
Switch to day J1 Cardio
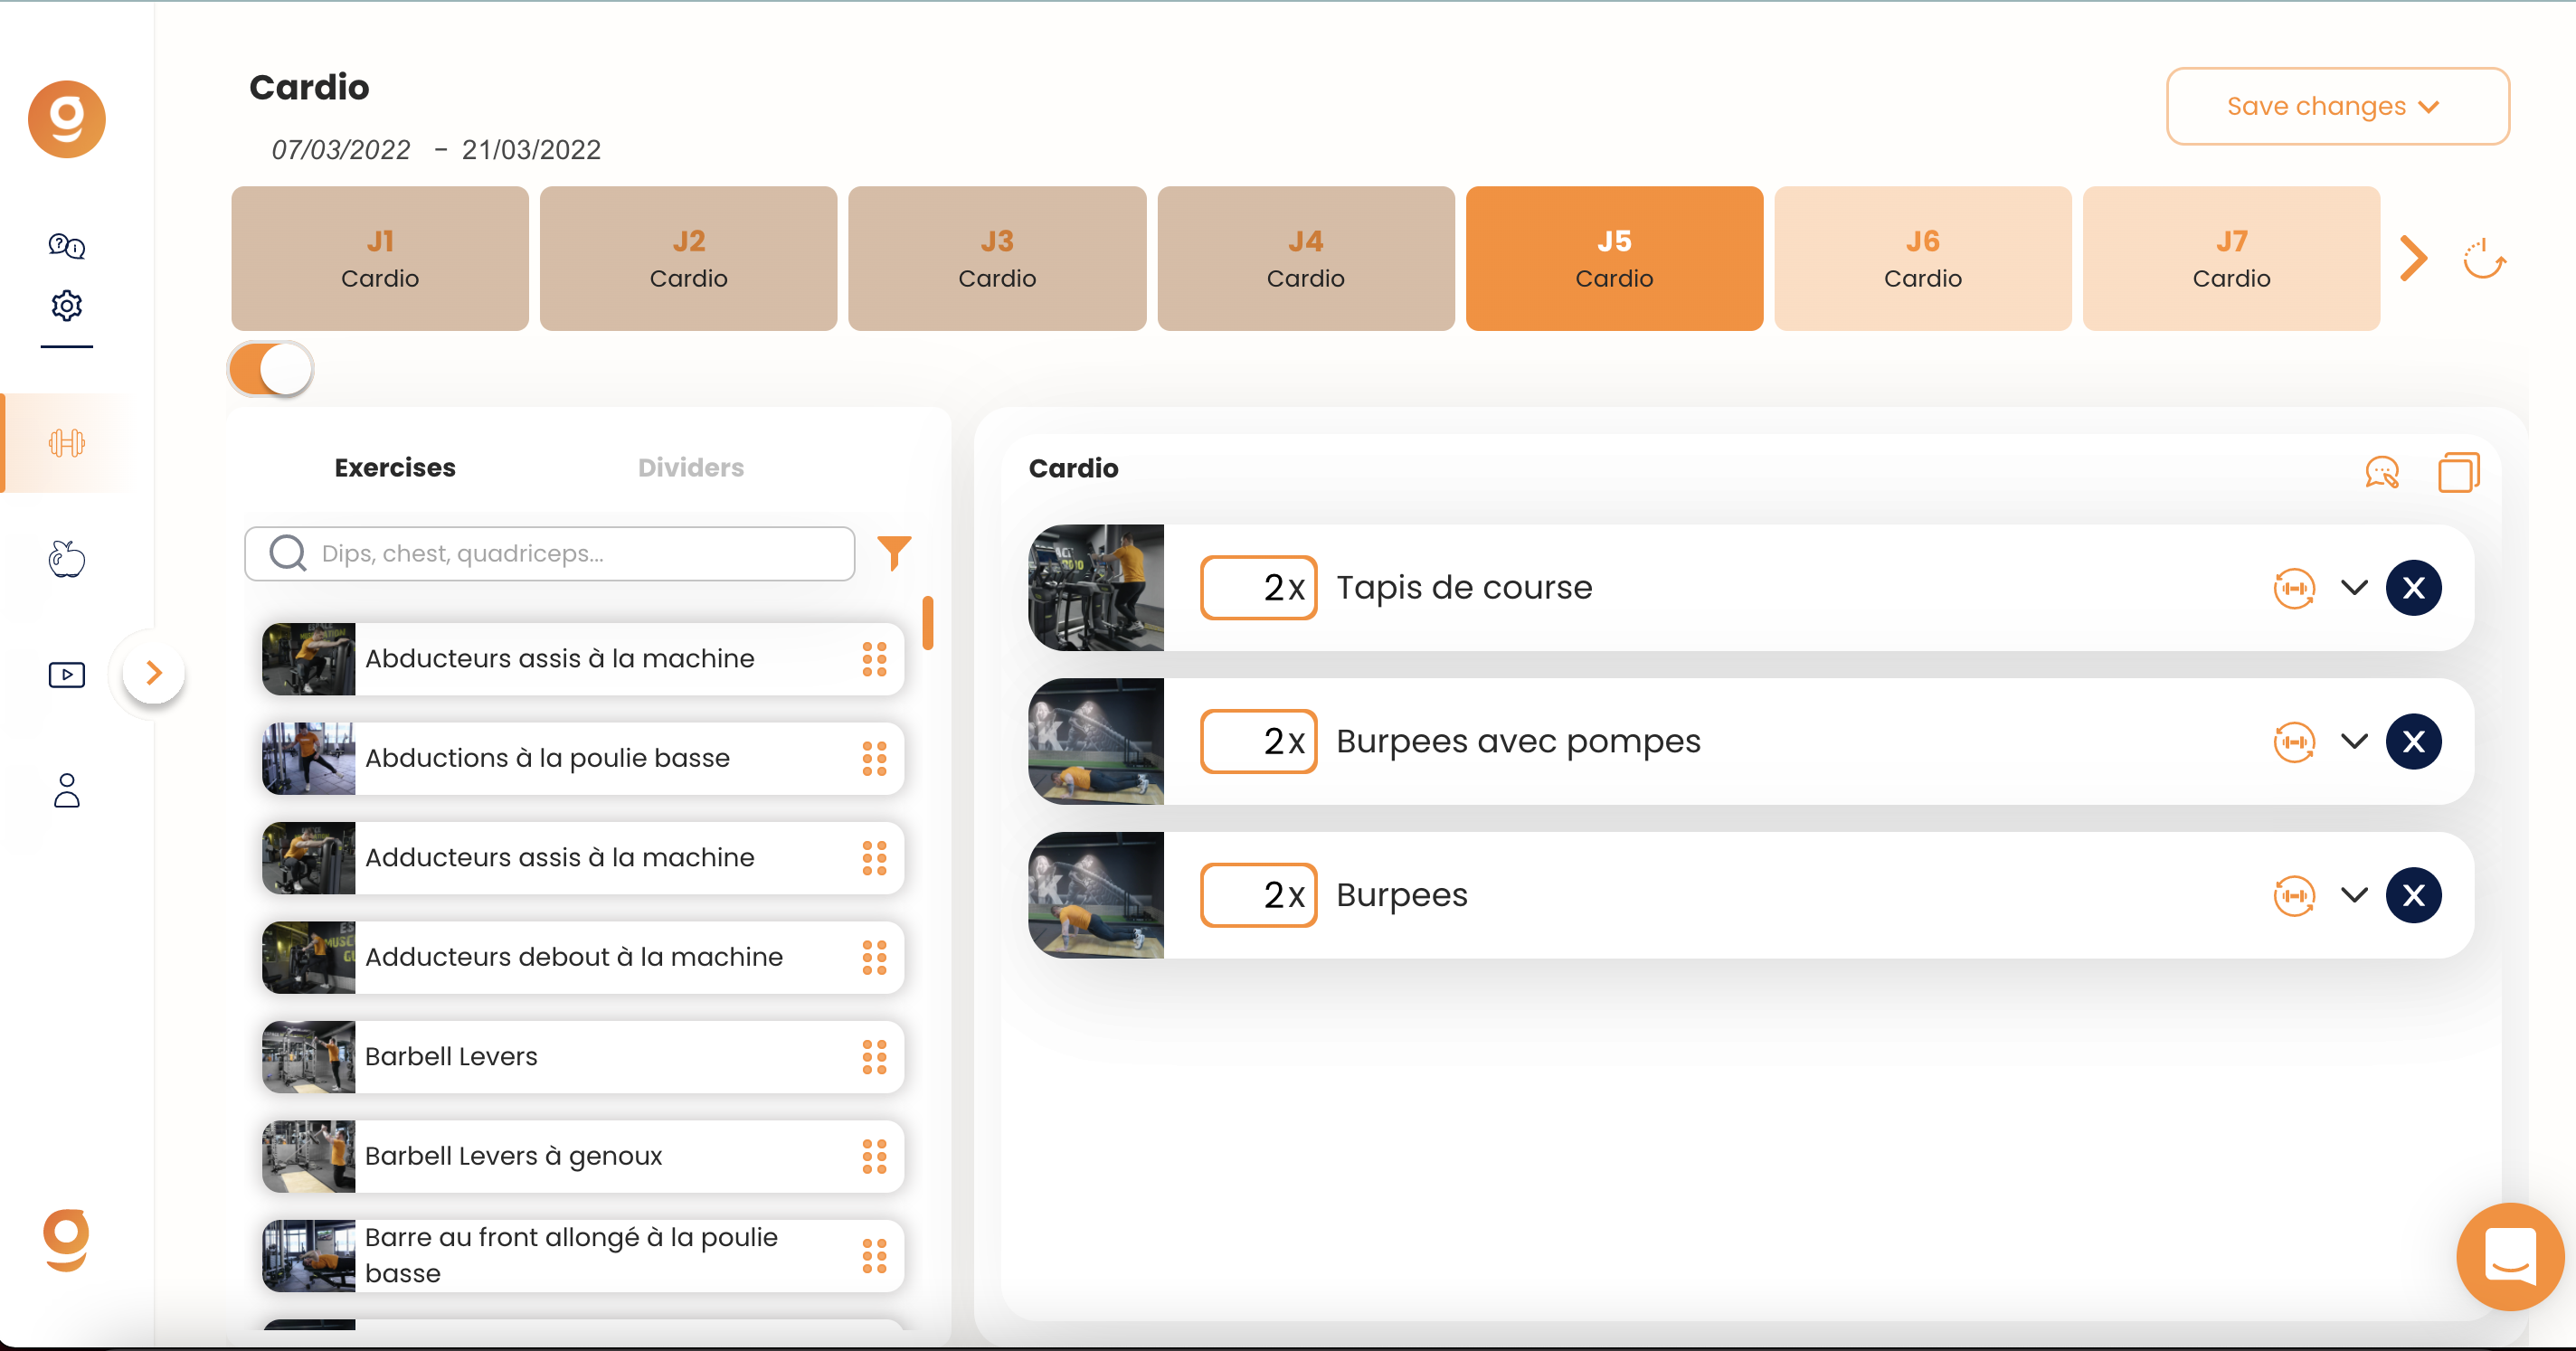(380, 258)
